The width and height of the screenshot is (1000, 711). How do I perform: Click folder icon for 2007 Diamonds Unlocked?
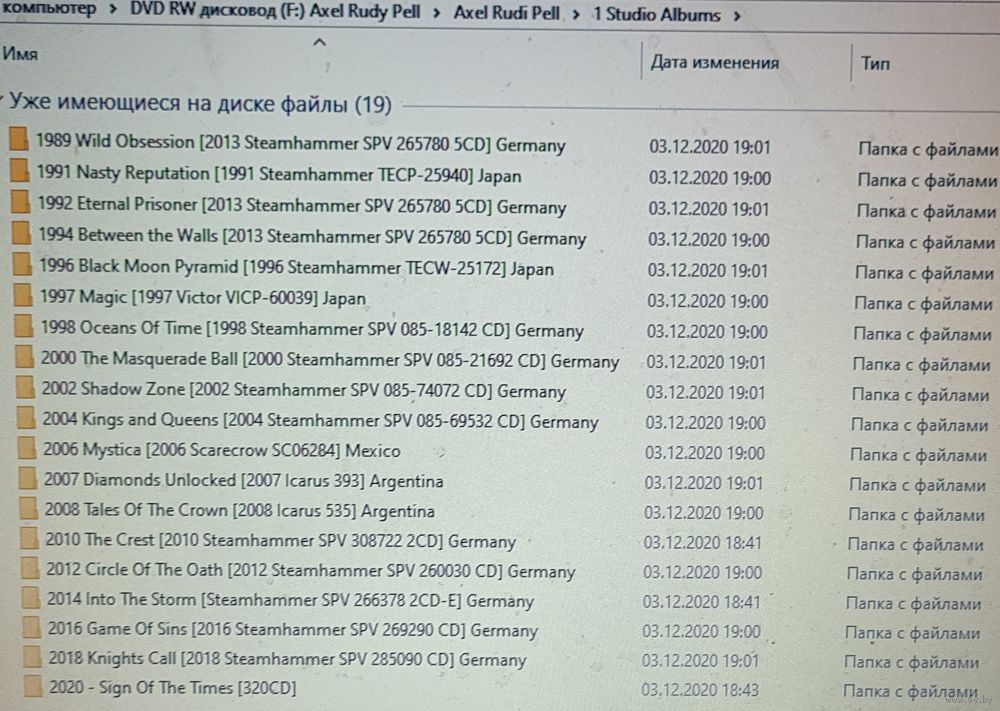click(x=27, y=478)
